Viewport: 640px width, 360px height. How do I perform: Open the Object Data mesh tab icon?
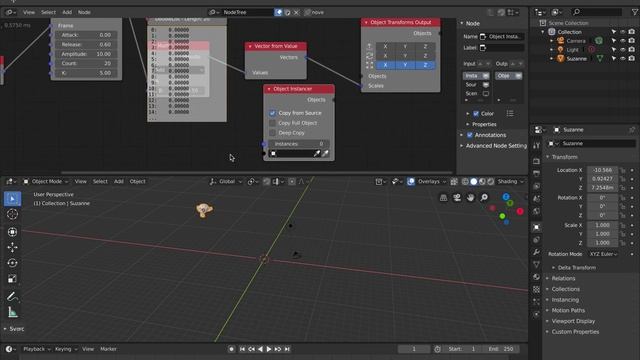(x=536, y=264)
